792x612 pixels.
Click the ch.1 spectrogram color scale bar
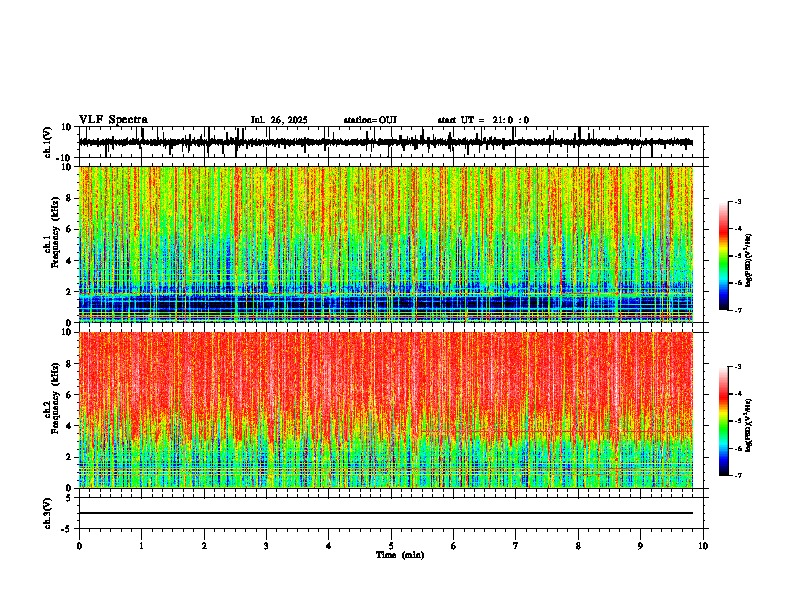coord(724,256)
